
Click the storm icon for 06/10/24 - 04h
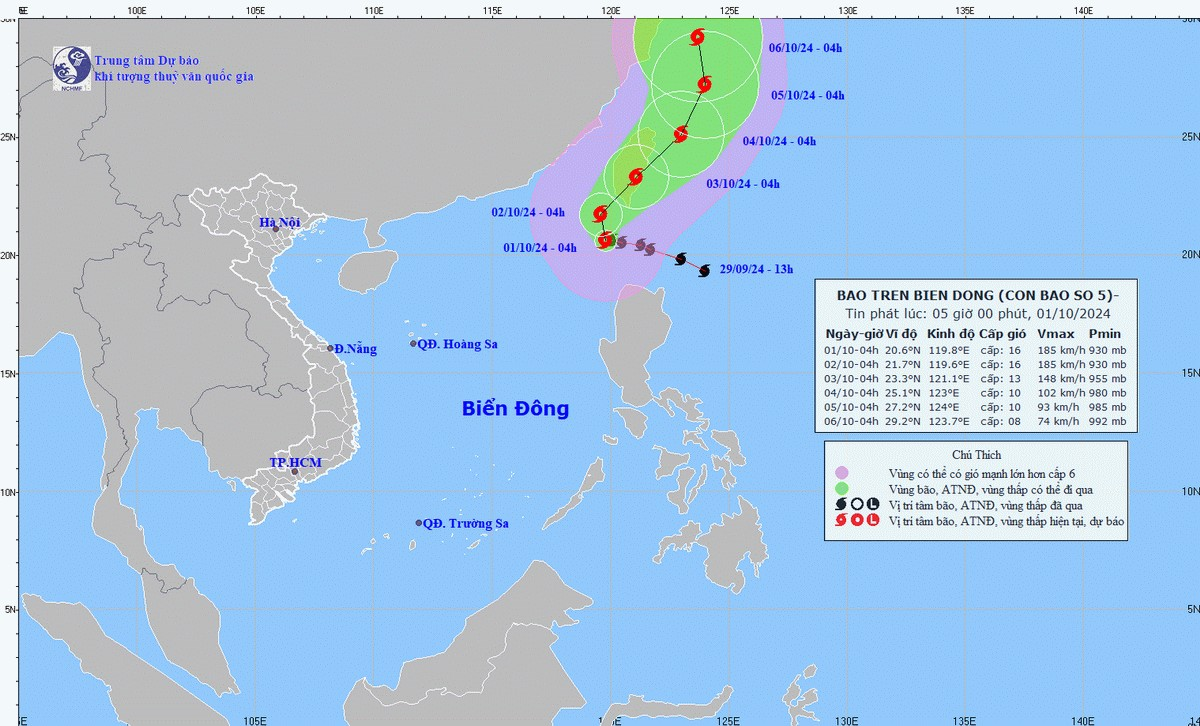[698, 38]
